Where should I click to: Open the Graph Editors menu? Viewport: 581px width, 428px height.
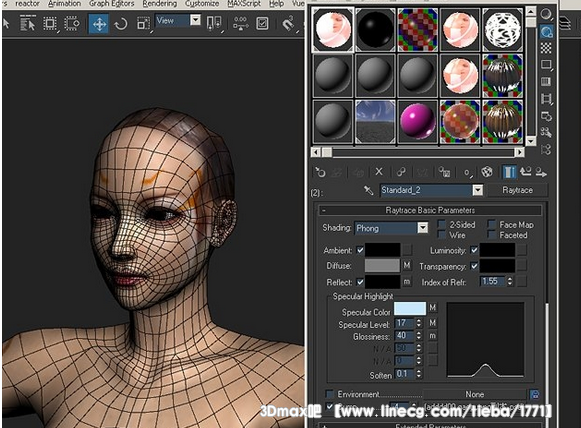[x=112, y=4]
